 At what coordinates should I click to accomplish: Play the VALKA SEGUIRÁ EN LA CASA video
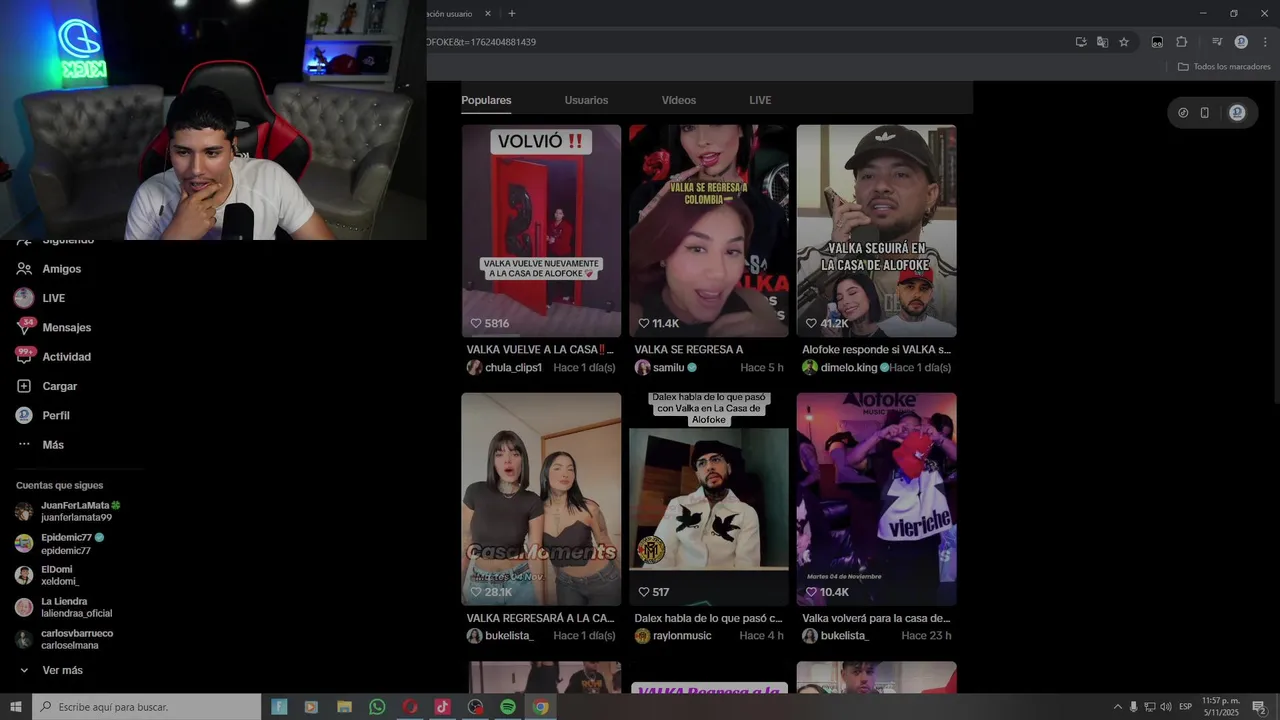(876, 231)
